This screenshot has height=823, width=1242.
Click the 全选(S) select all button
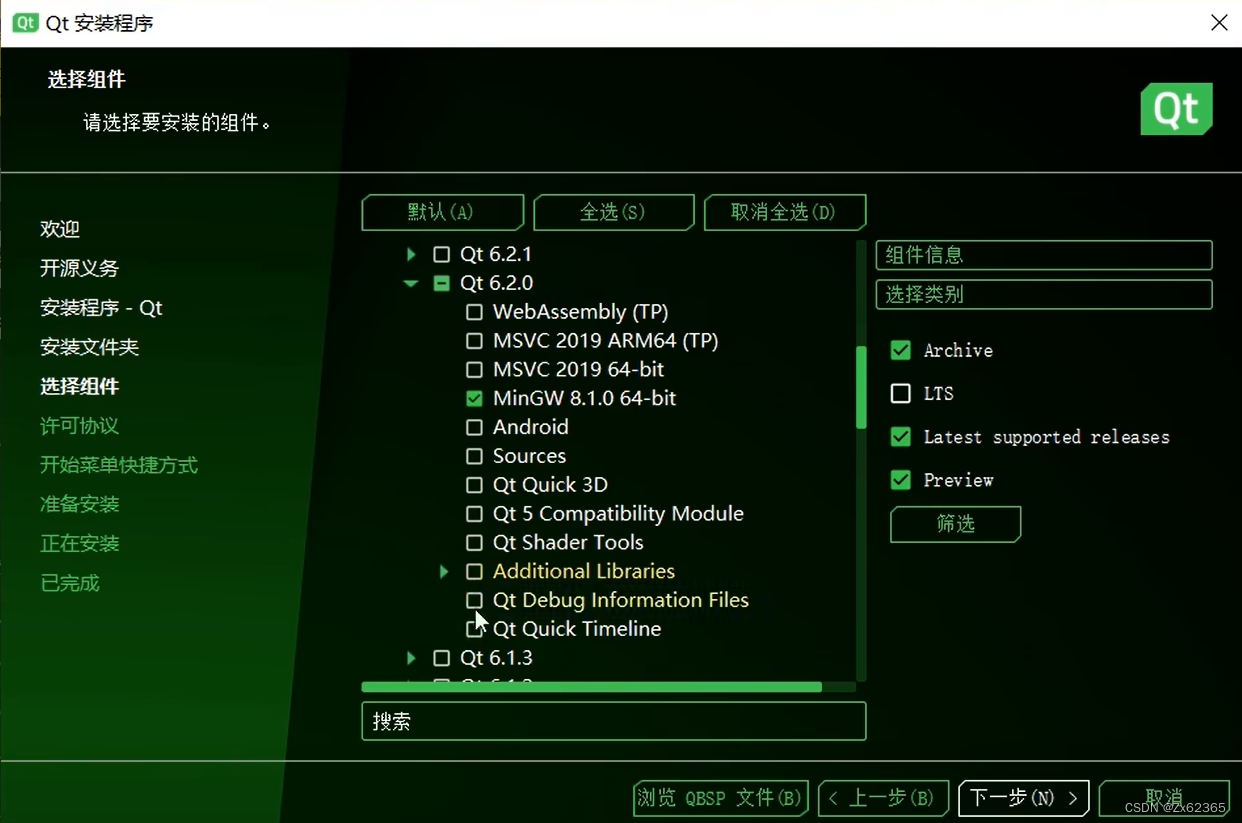(x=613, y=212)
